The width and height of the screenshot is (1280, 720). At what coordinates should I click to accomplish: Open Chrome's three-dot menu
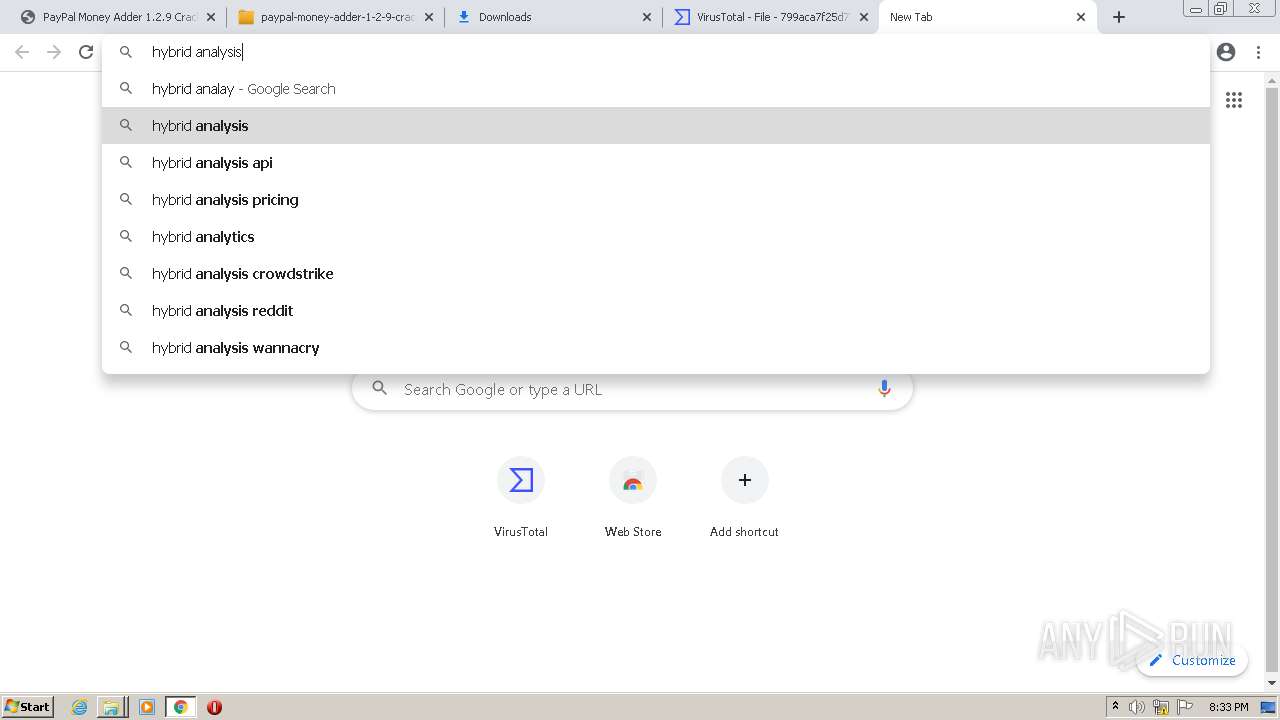tap(1258, 52)
